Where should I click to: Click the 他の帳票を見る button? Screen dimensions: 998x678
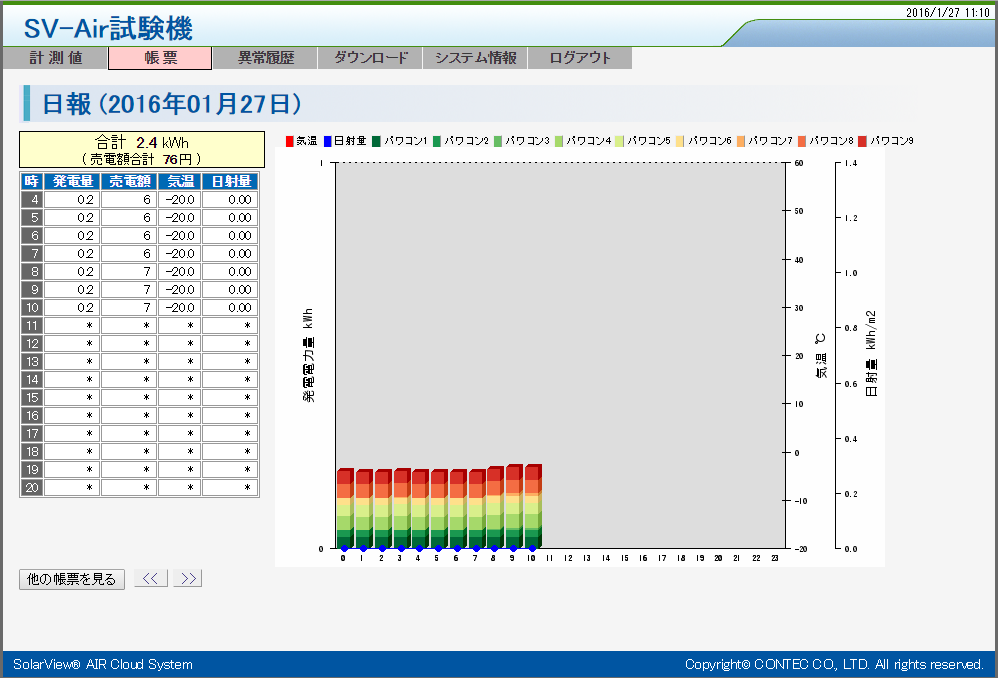coord(71,579)
